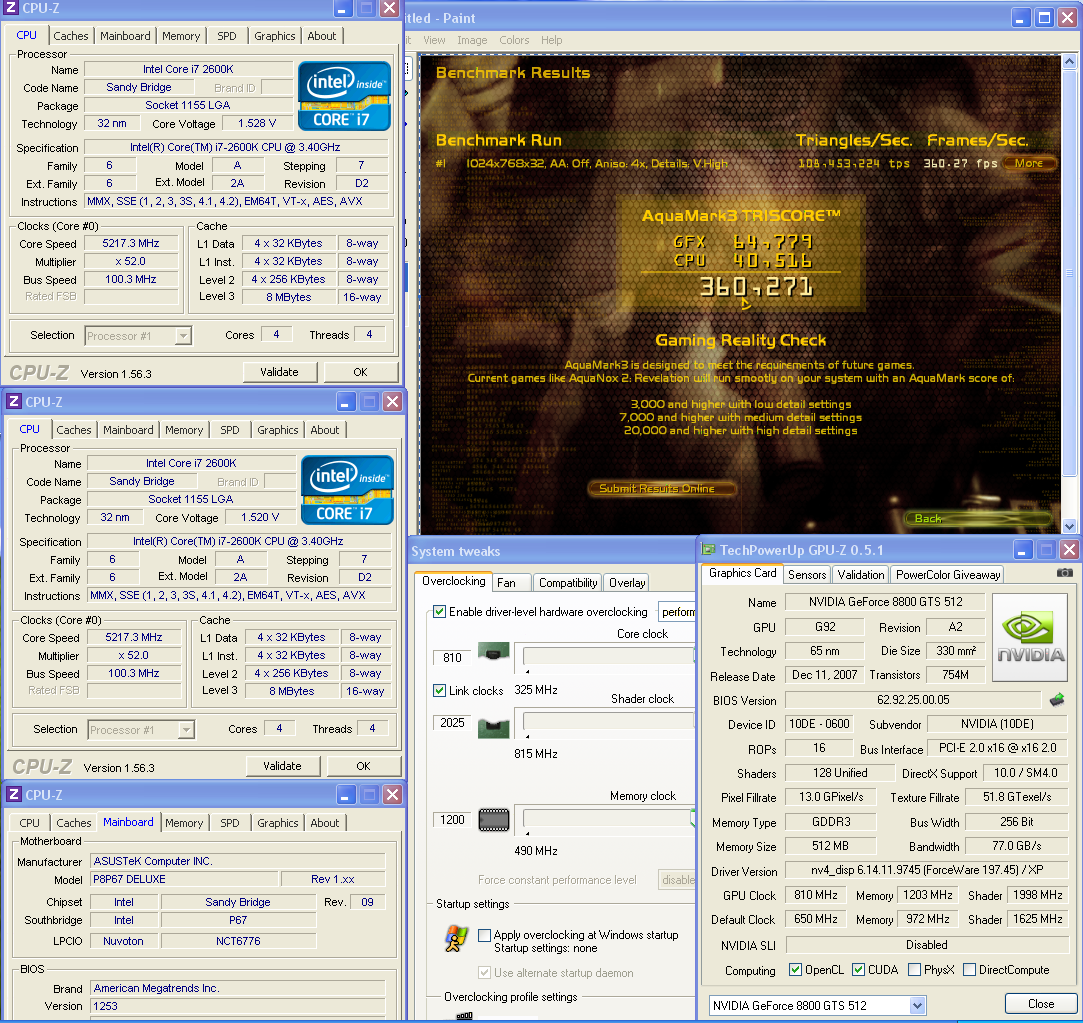Click the shader clock value field 2025
Image resolution: width=1083 pixels, height=1023 pixels.
tap(452, 723)
